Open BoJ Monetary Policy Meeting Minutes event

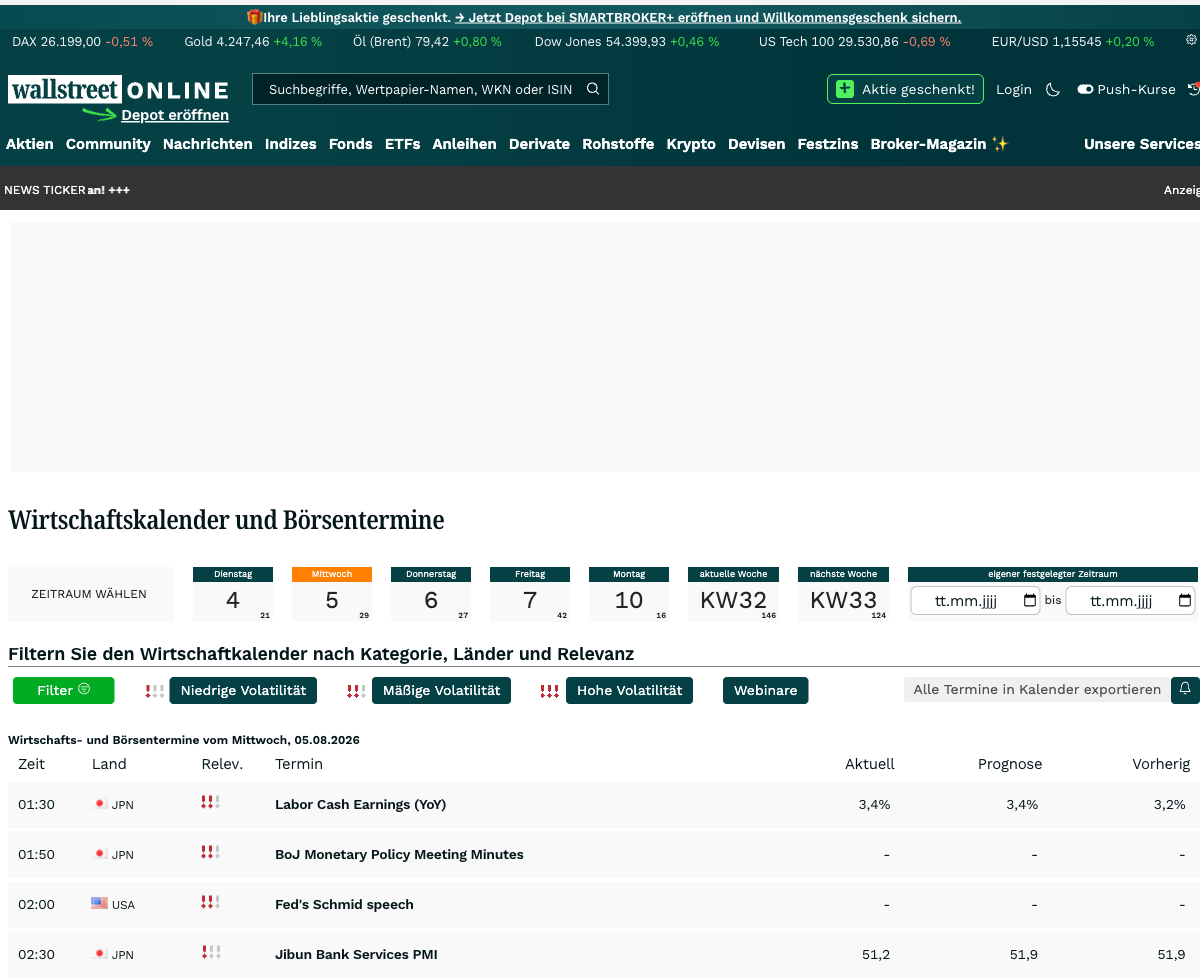click(x=399, y=854)
